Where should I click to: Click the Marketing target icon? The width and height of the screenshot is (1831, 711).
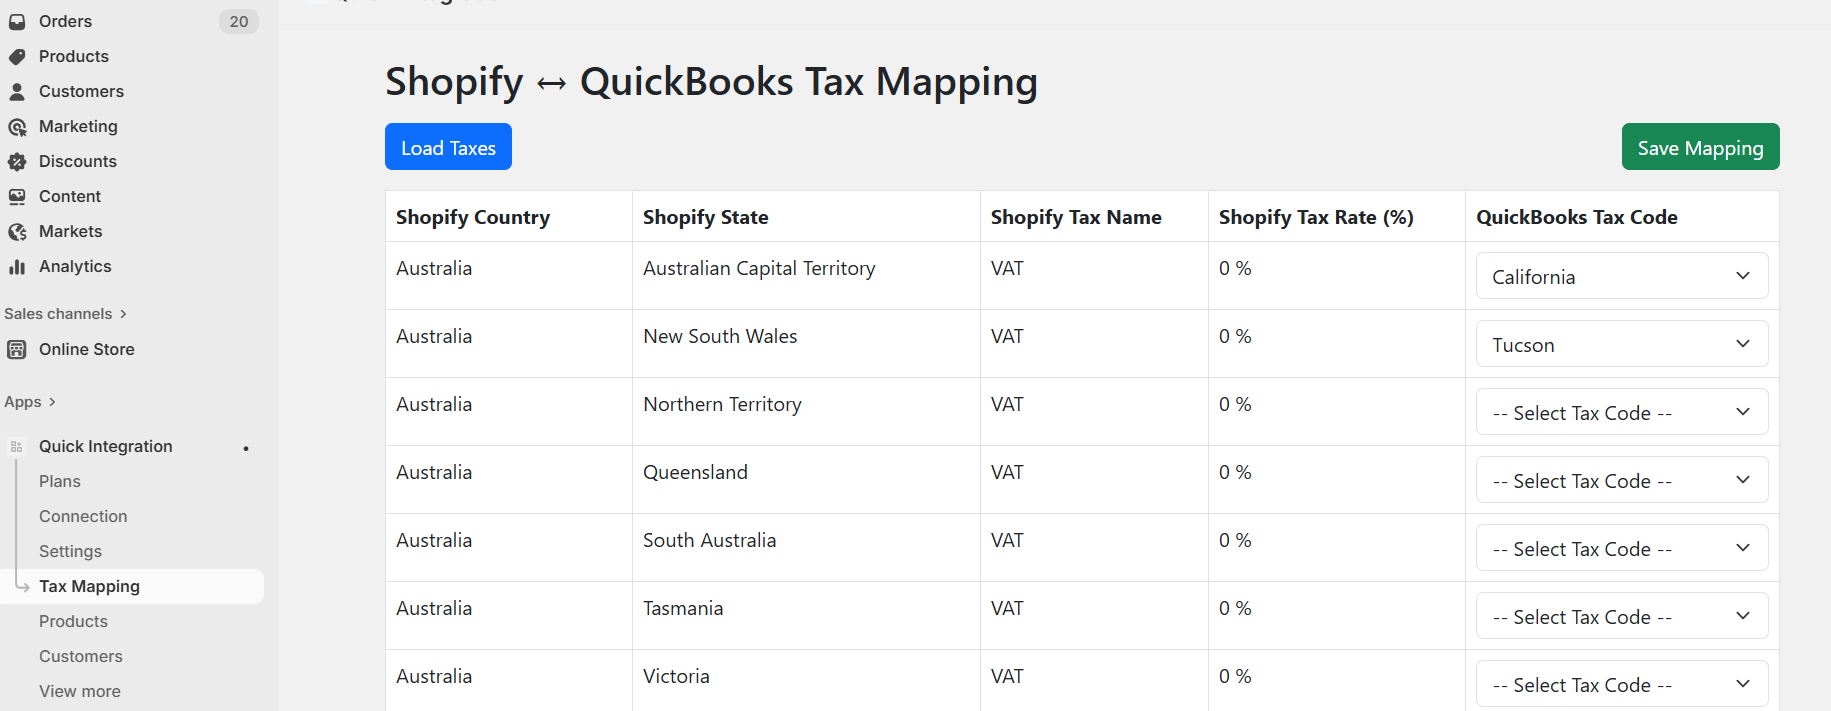pos(17,127)
